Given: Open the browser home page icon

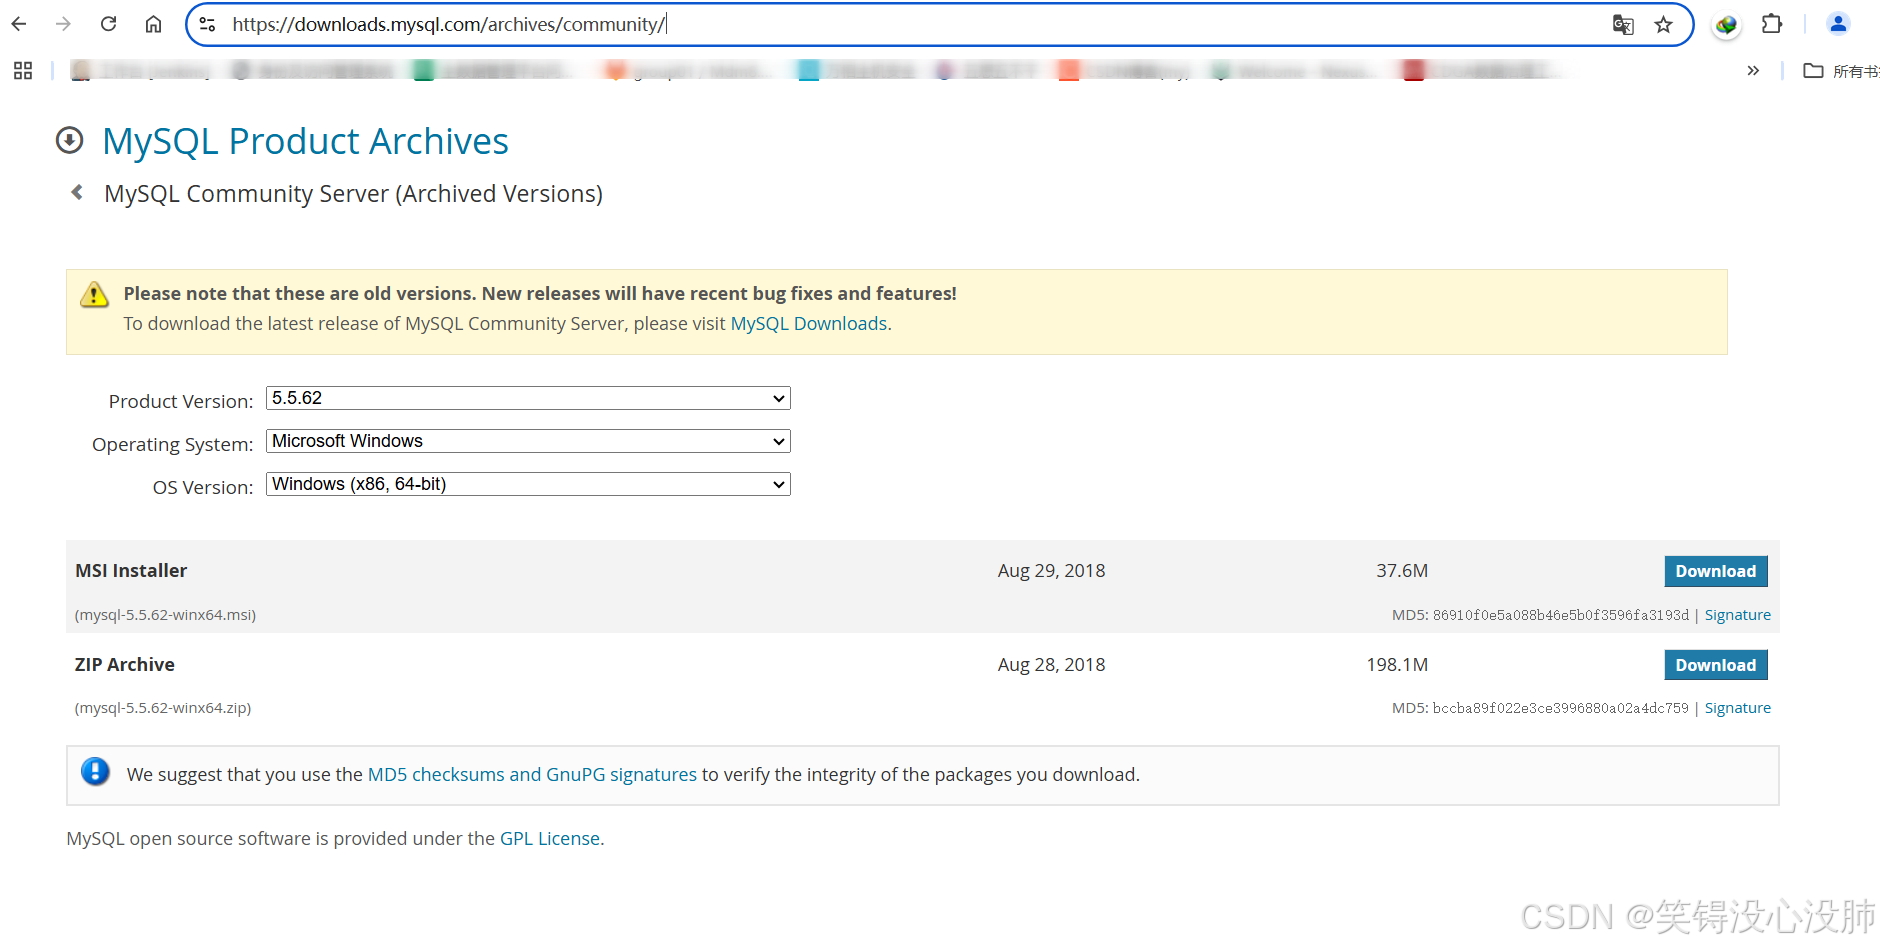Looking at the screenshot, I should tap(153, 24).
